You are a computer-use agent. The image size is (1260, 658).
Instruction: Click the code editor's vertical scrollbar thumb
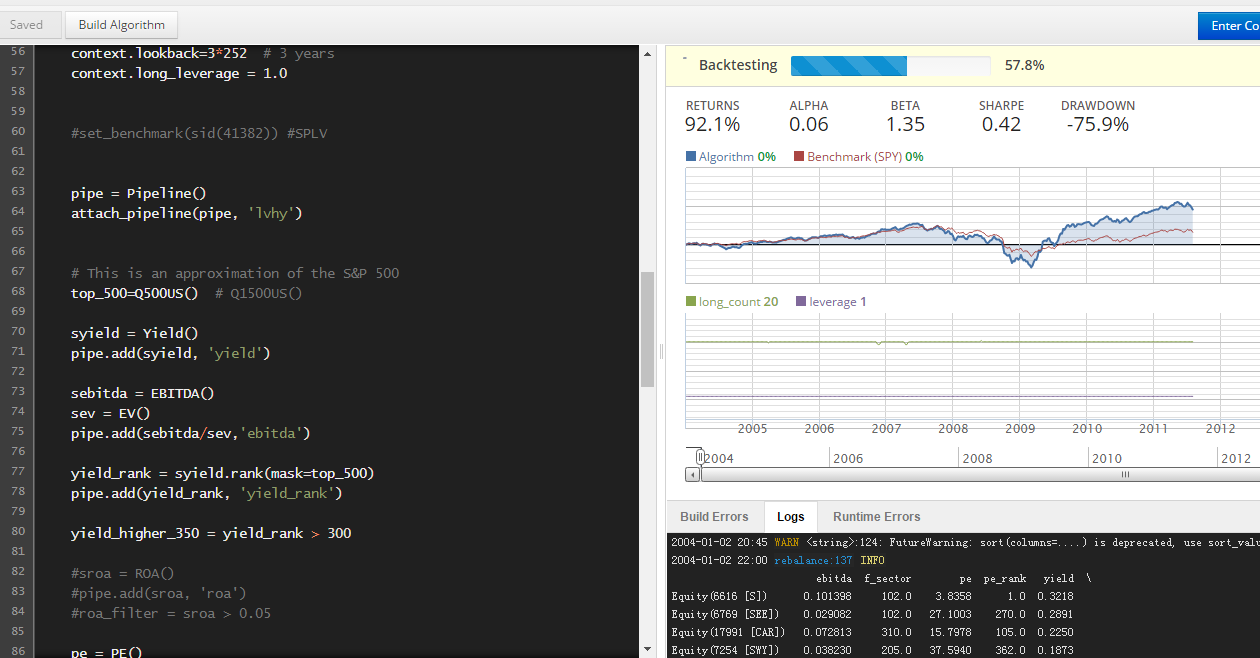(647, 329)
